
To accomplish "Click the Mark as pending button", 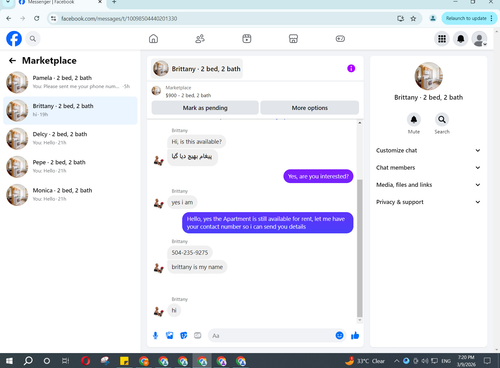I will 205,108.
